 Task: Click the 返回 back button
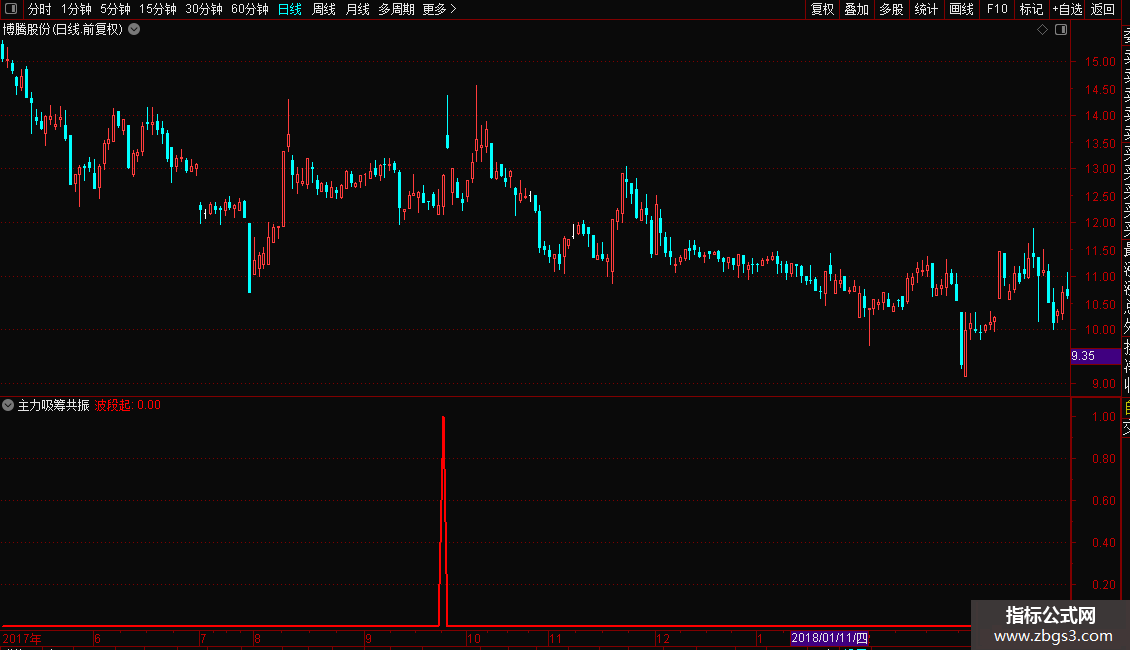pos(1103,9)
